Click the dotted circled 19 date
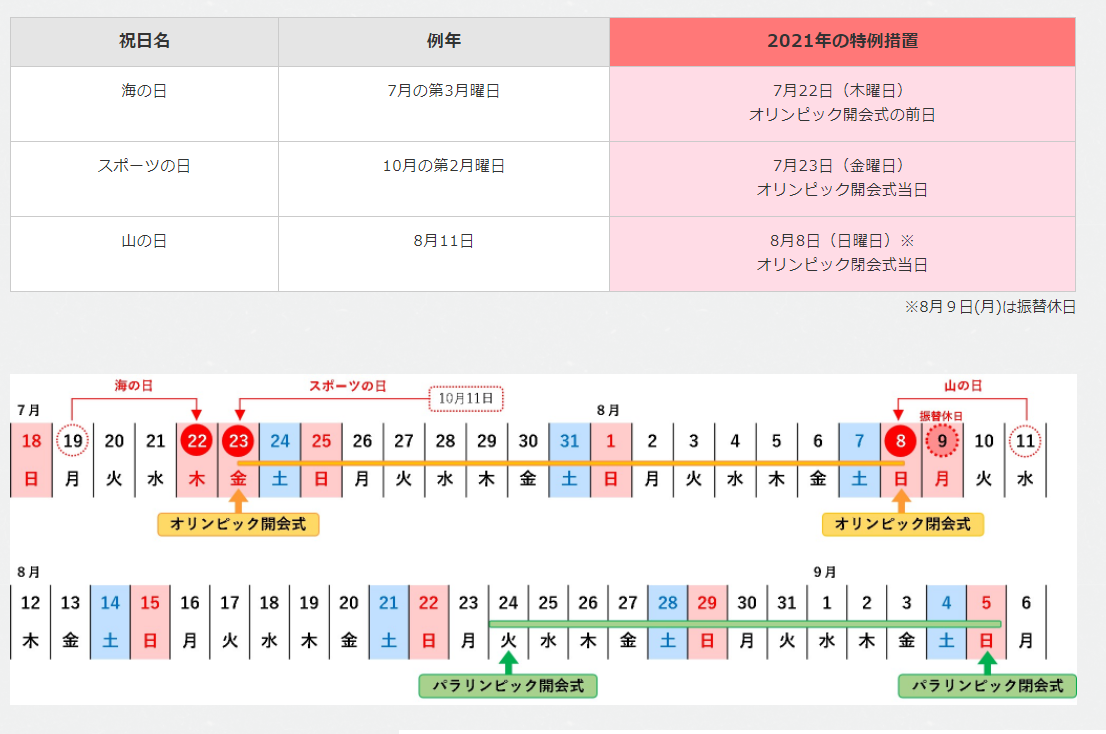The height and width of the screenshot is (734, 1106). (73, 441)
